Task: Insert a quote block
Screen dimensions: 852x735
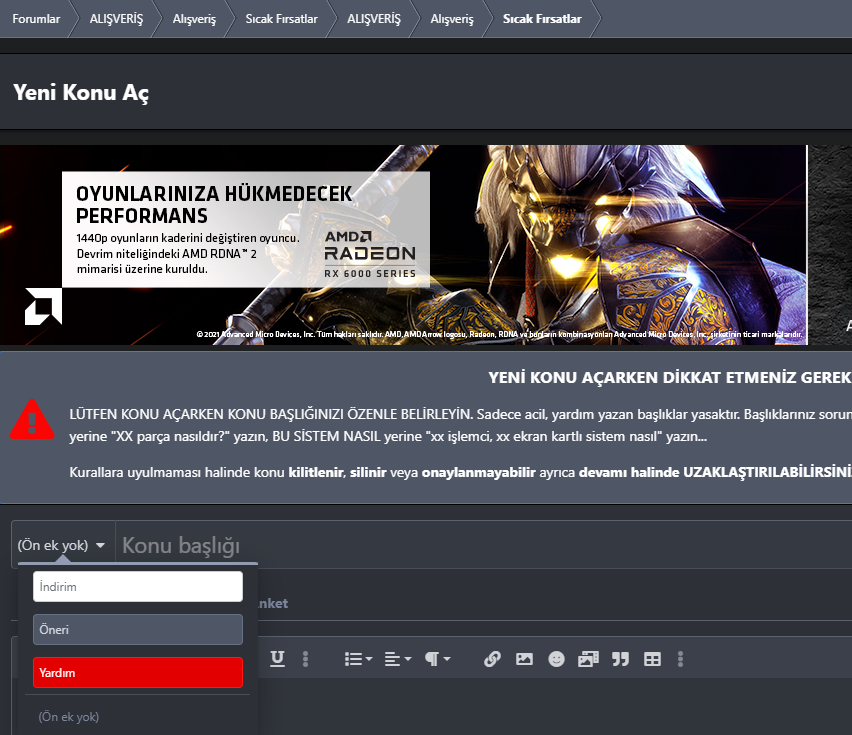Action: pyautogui.click(x=620, y=659)
